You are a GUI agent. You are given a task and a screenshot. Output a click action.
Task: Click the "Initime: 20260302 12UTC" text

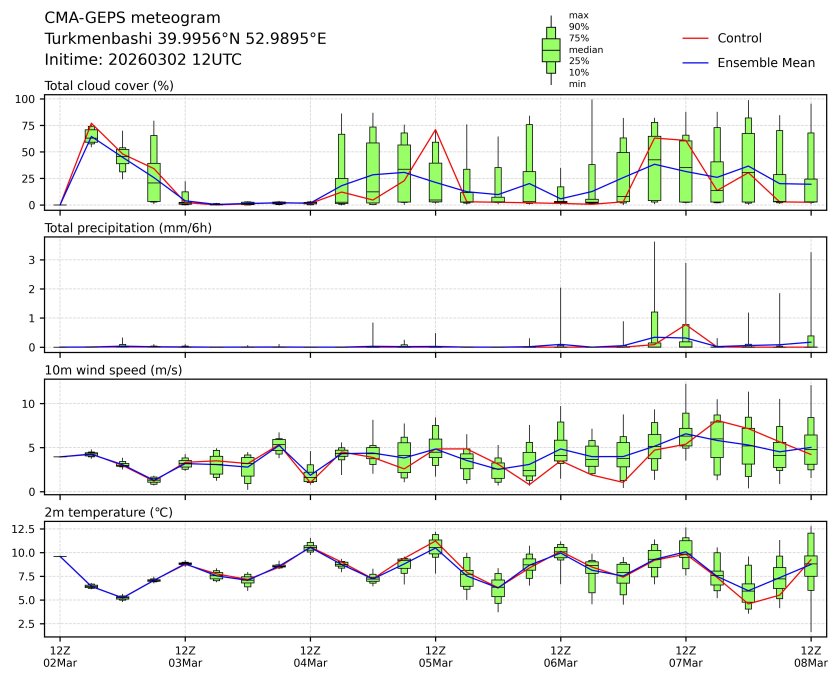pos(143,60)
